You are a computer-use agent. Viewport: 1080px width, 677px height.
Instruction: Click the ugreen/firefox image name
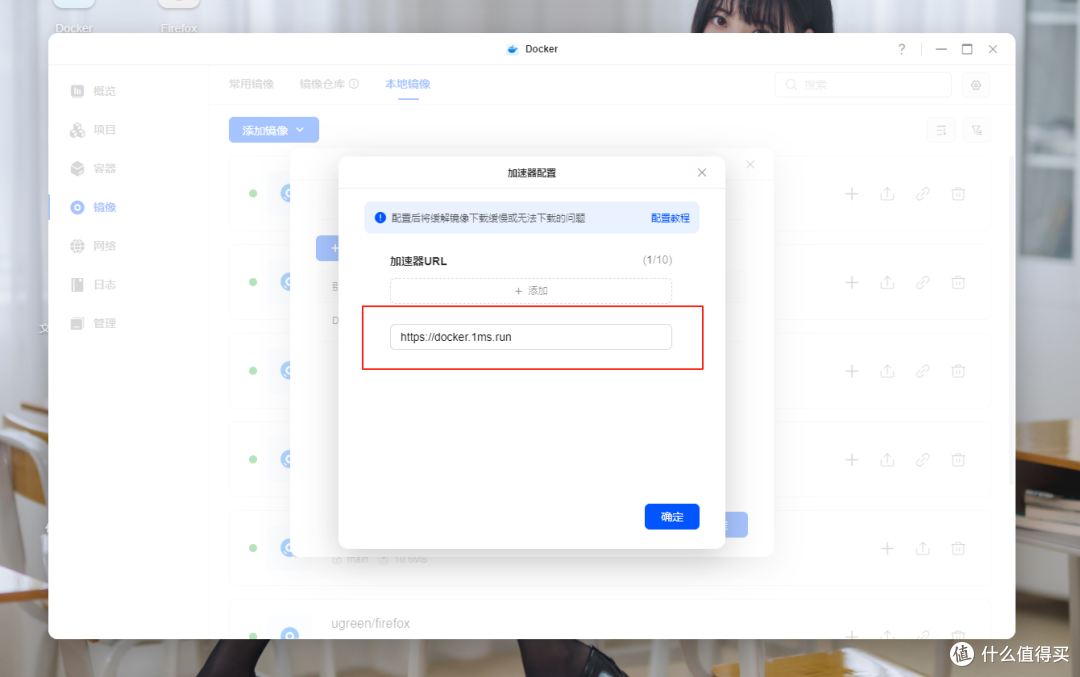pos(371,623)
